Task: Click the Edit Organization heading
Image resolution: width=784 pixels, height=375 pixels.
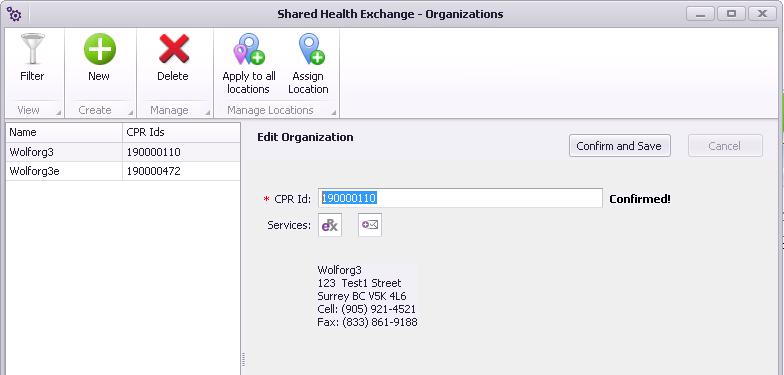Action: click(305, 137)
